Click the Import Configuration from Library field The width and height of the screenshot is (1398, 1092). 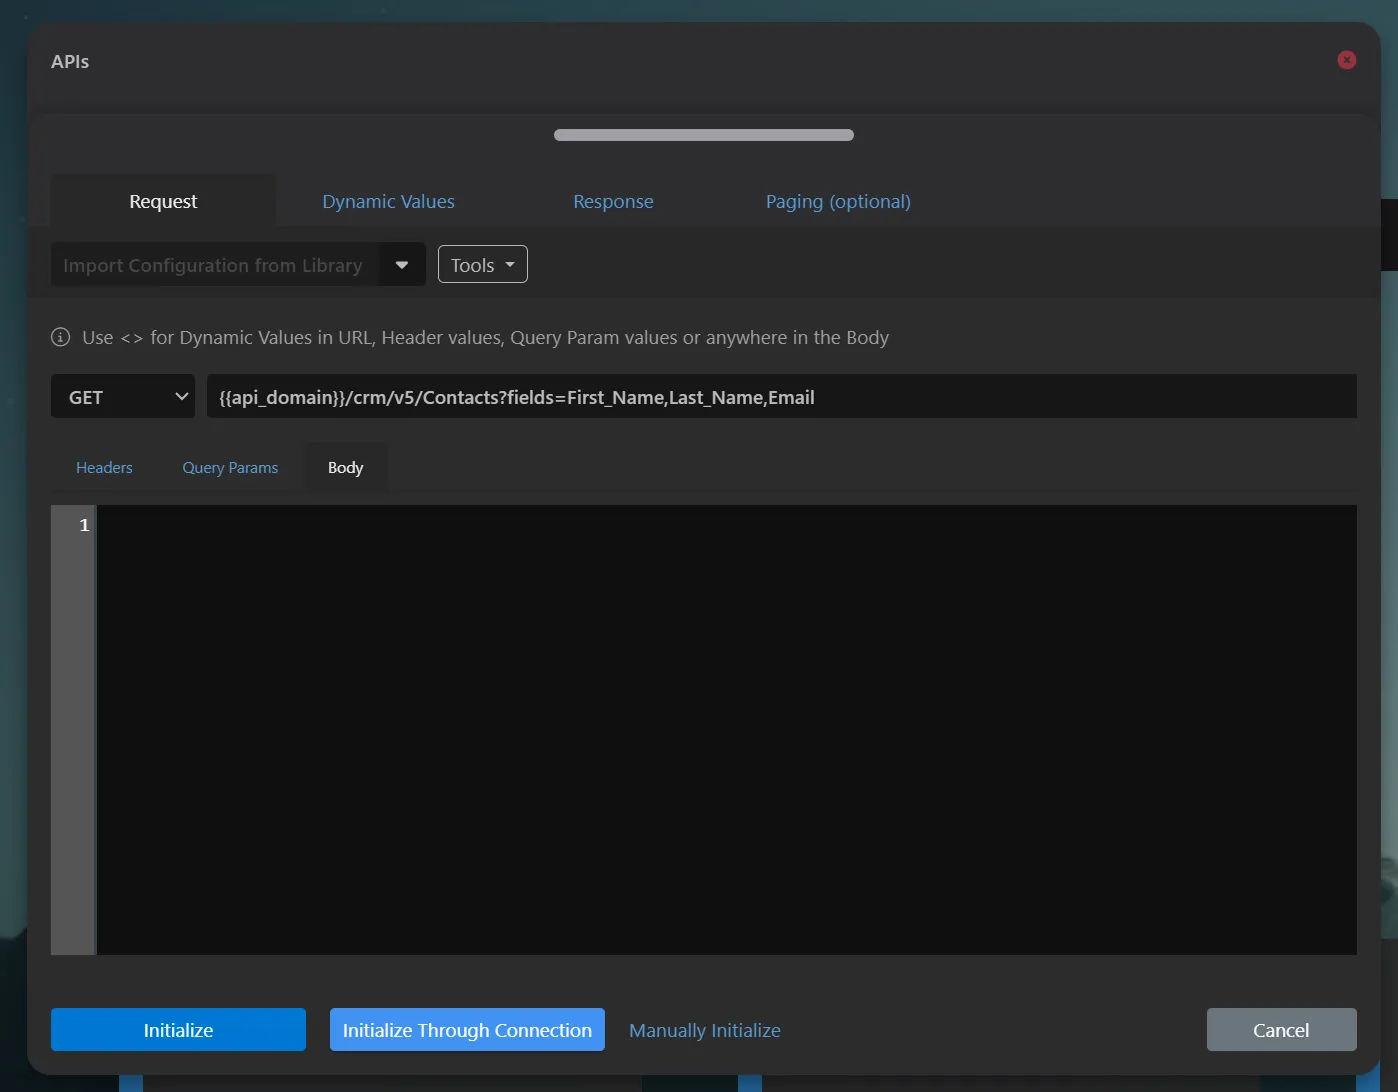point(215,265)
